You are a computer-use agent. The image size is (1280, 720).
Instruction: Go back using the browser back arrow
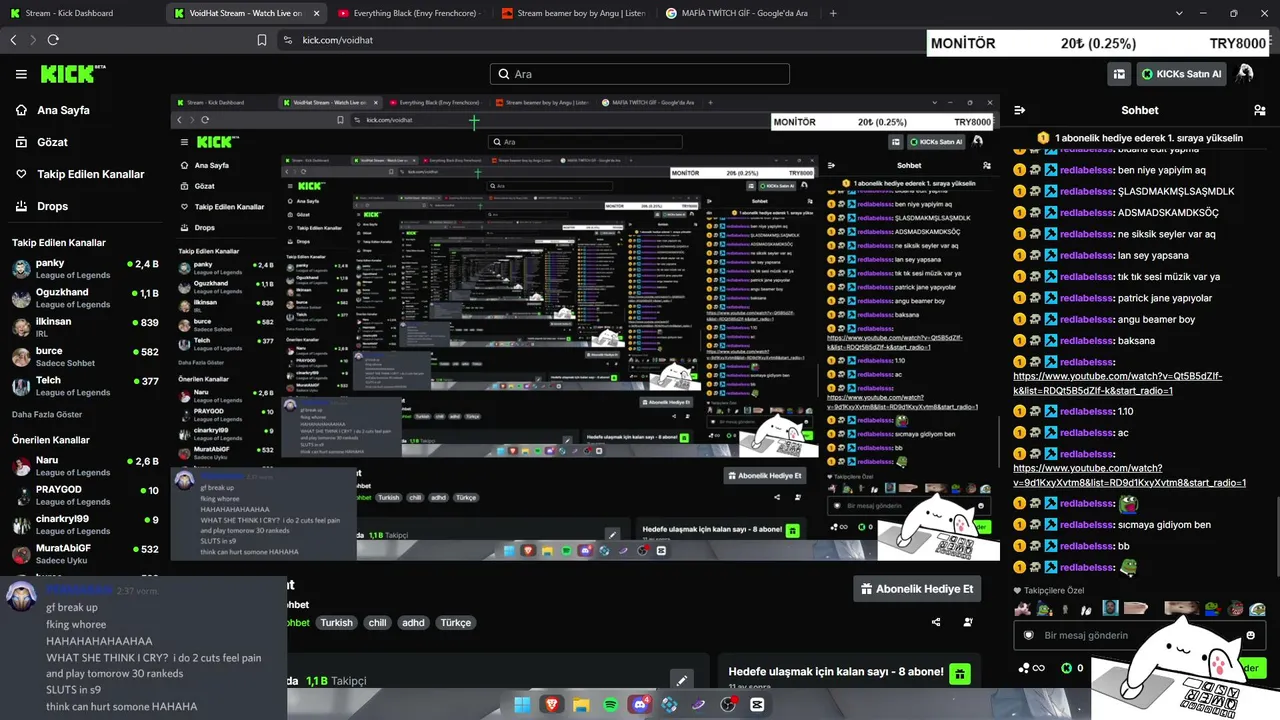[x=13, y=40]
